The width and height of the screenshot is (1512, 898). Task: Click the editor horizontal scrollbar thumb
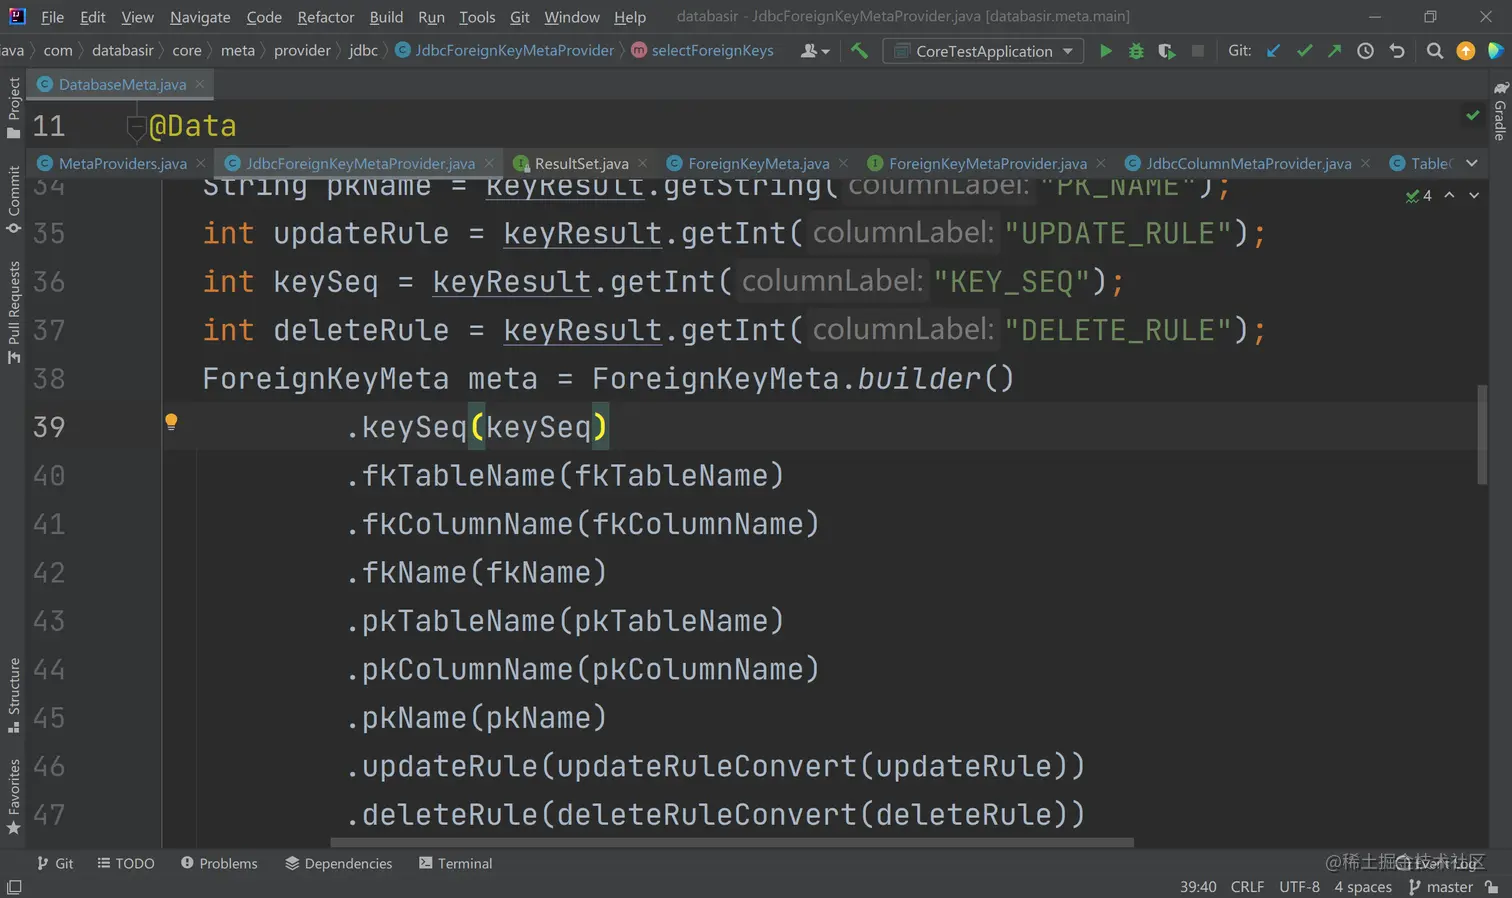click(731, 842)
